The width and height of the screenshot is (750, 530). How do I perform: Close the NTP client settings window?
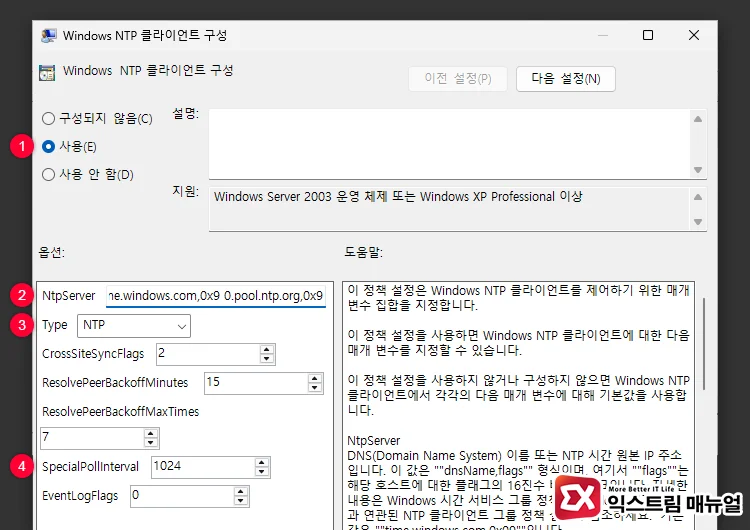(694, 35)
